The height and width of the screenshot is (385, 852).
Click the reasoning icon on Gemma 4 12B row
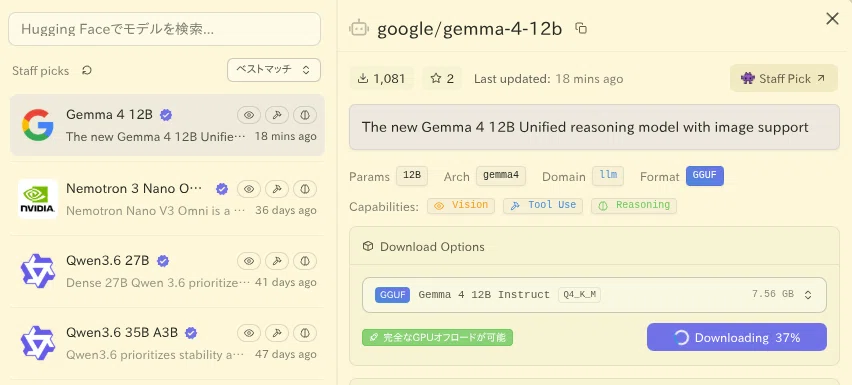pyautogui.click(x=305, y=115)
